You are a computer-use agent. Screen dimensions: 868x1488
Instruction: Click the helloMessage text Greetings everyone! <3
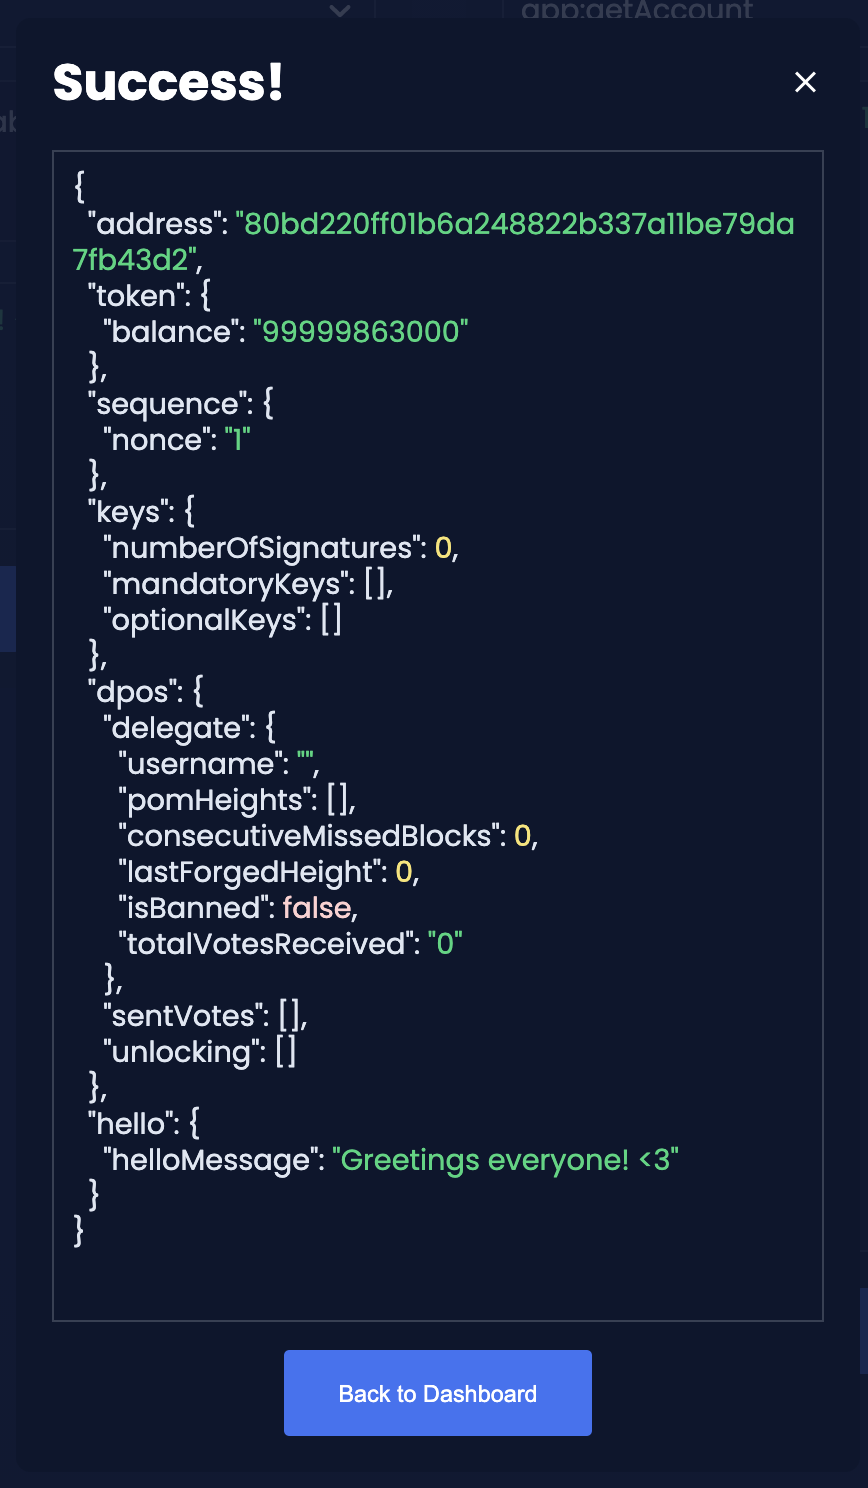506,1160
